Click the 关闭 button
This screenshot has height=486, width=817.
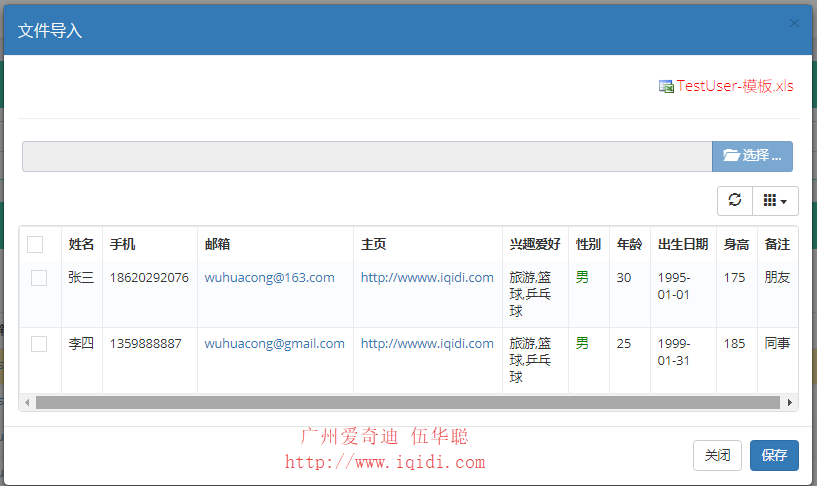(x=717, y=455)
